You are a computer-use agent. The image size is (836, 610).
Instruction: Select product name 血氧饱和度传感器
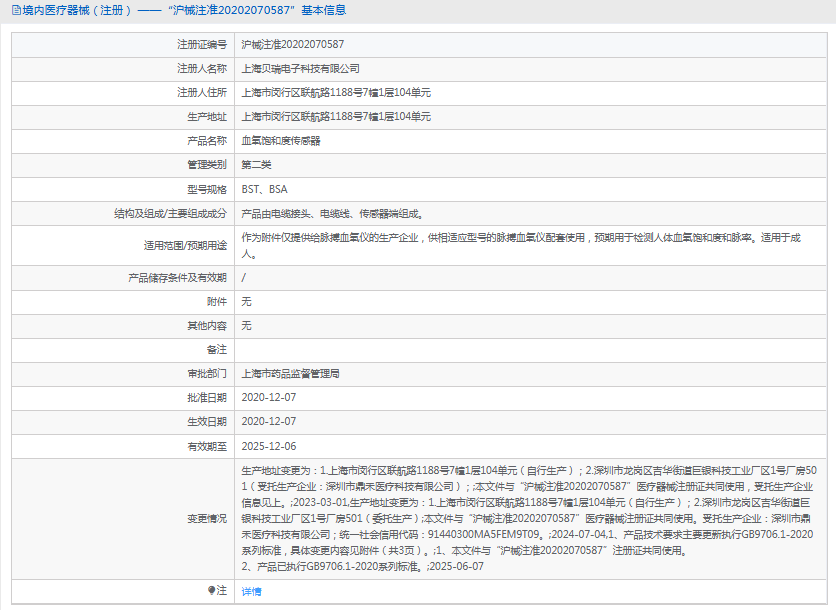point(280,141)
